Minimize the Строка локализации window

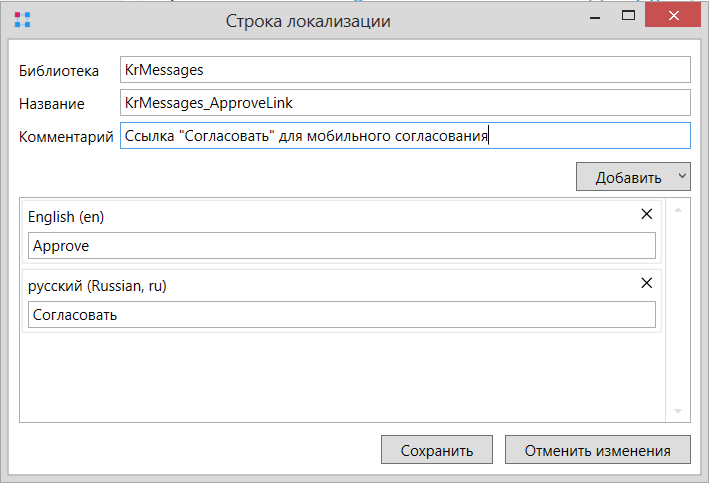pyautogui.click(x=595, y=17)
